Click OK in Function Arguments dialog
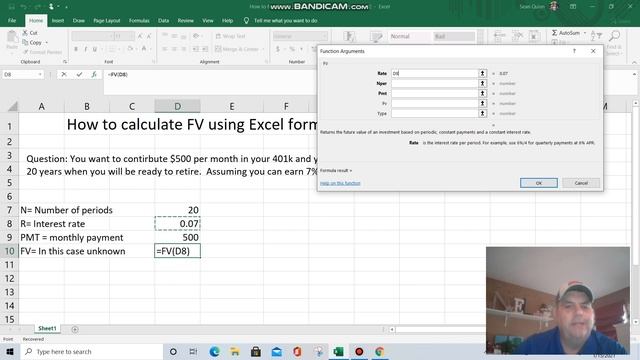Screen dimensions: 640x360 point(539,183)
